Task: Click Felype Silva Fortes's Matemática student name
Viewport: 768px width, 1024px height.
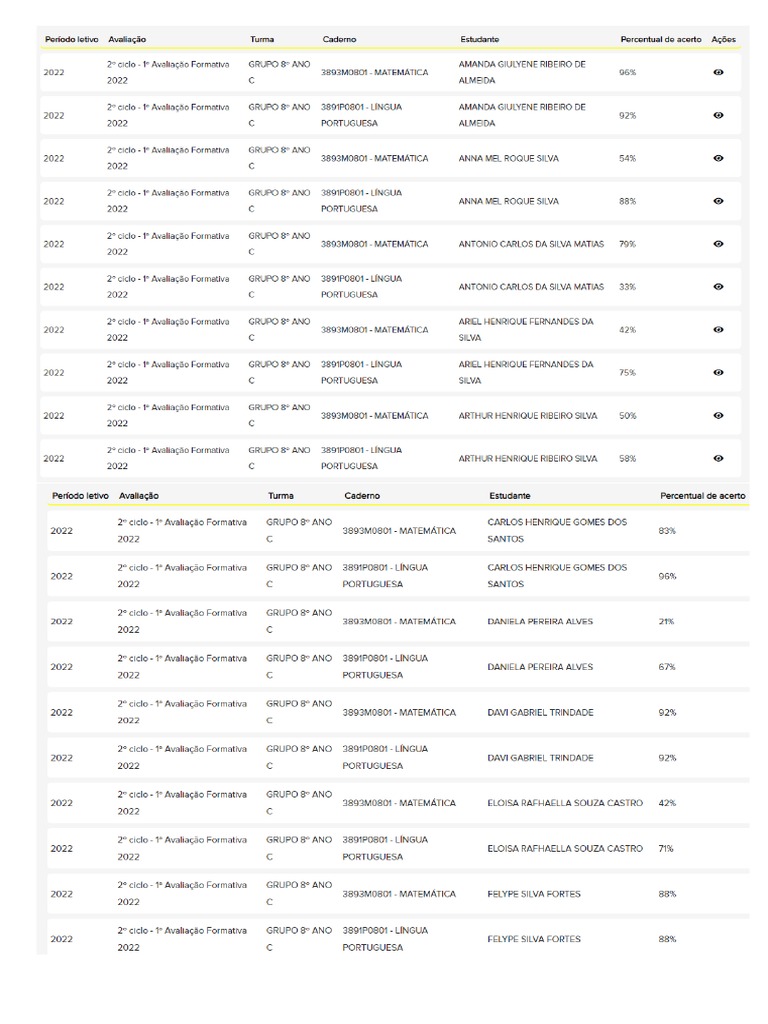Action: (x=533, y=894)
